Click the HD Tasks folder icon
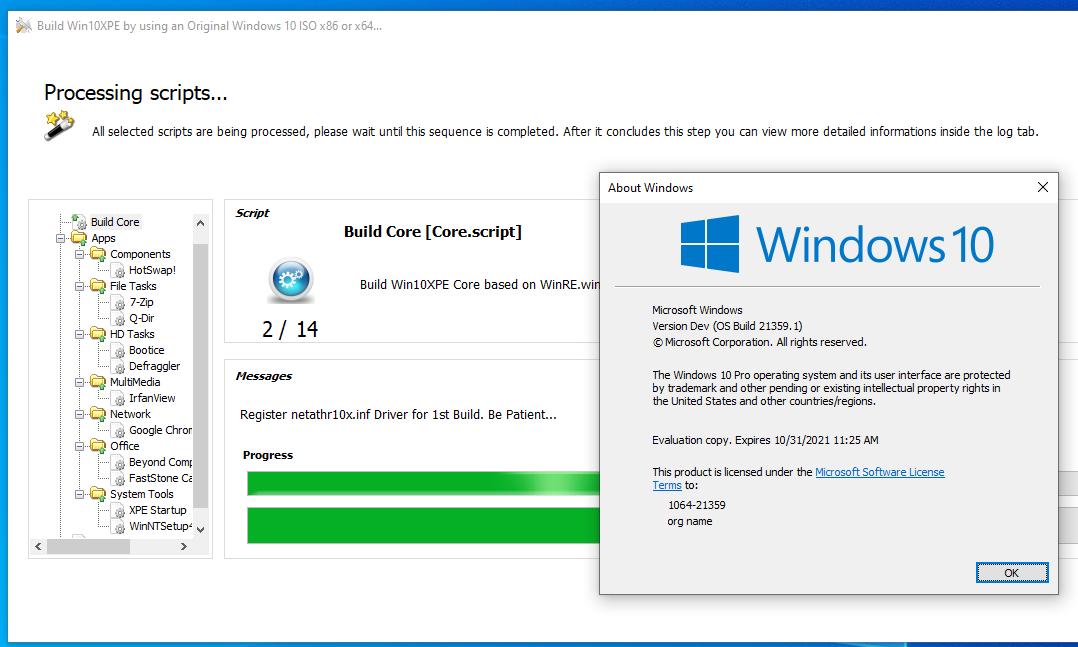 (x=98, y=334)
